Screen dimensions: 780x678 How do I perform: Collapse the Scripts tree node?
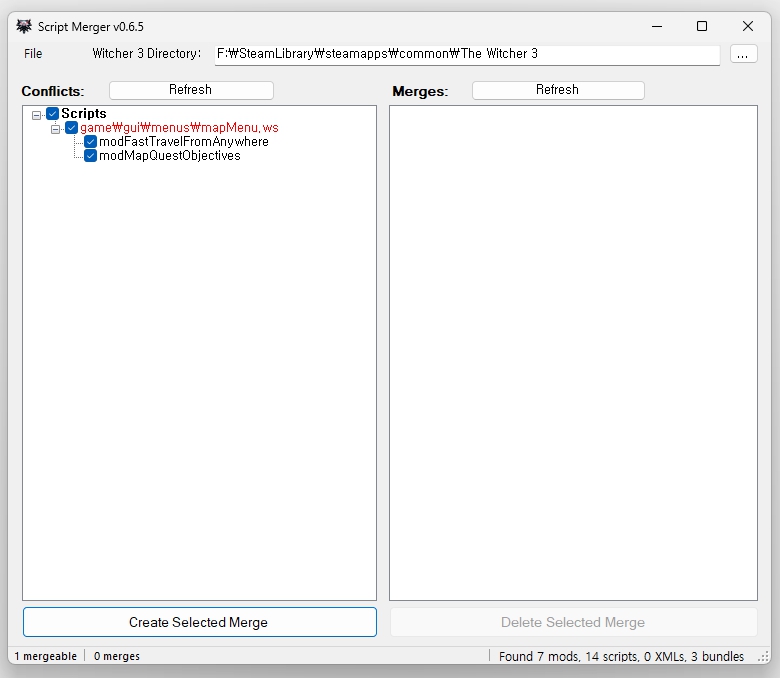coord(37,115)
